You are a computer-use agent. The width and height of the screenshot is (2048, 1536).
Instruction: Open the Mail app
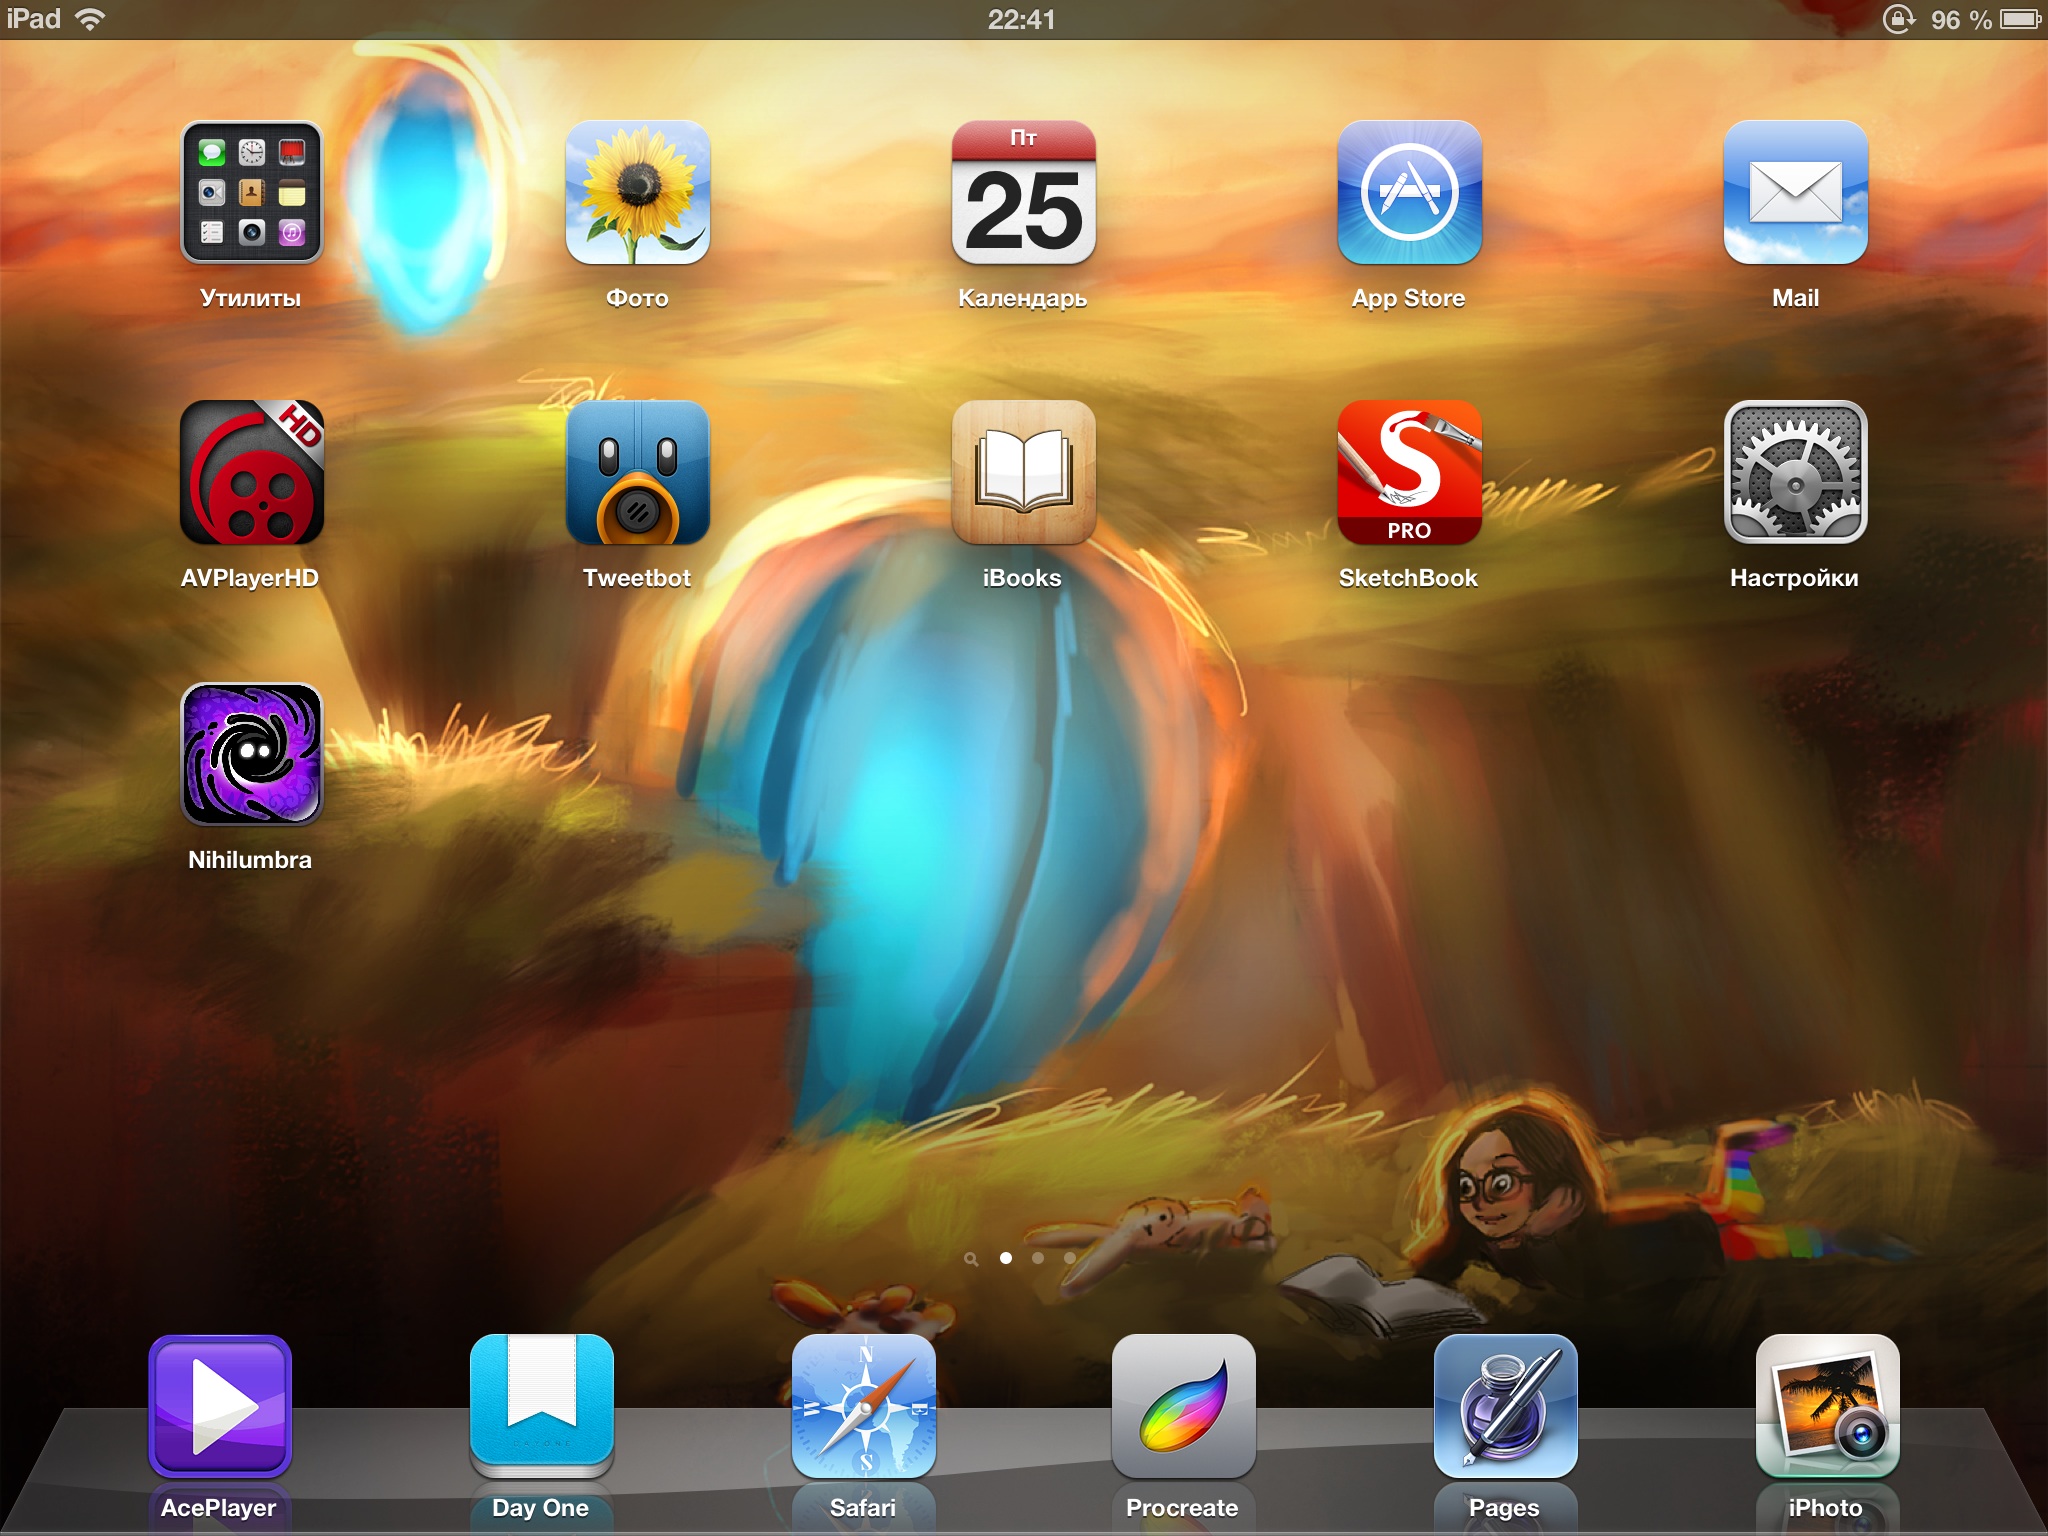point(1796,192)
